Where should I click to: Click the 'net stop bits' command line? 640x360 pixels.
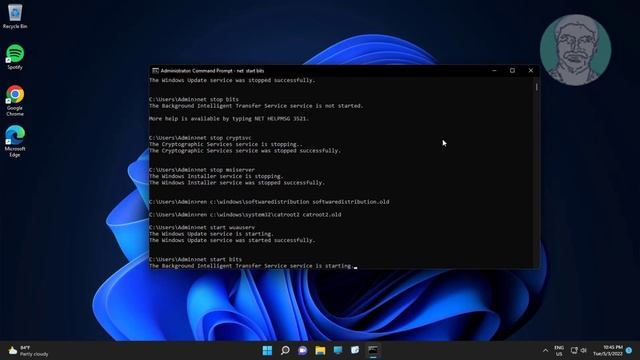194,99
